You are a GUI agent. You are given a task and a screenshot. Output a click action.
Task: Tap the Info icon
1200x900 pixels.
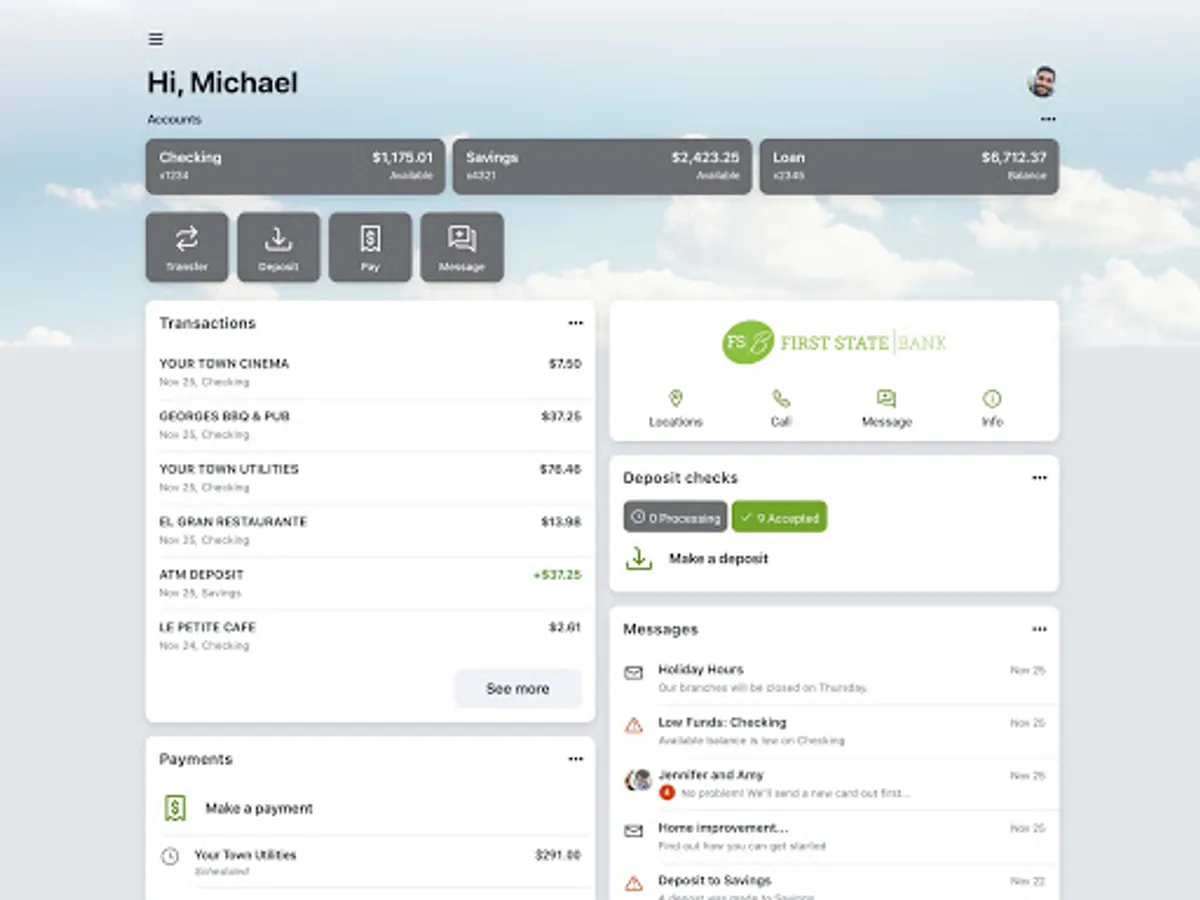992,399
